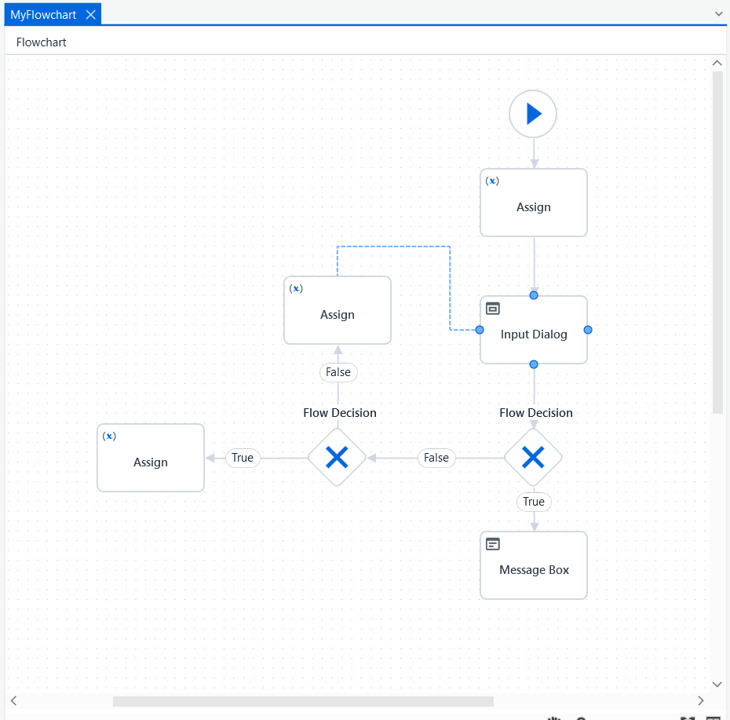Click the True label next to leftmost Assign
The width and height of the screenshot is (730, 720).
tap(243, 458)
